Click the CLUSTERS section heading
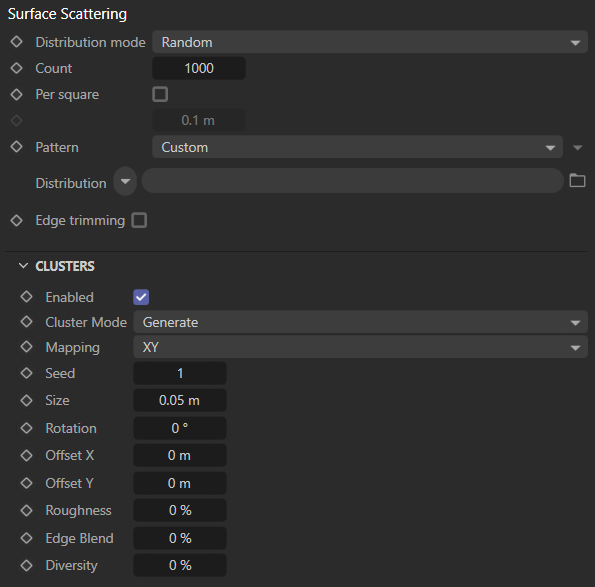The height and width of the screenshot is (587, 595). pos(65,266)
